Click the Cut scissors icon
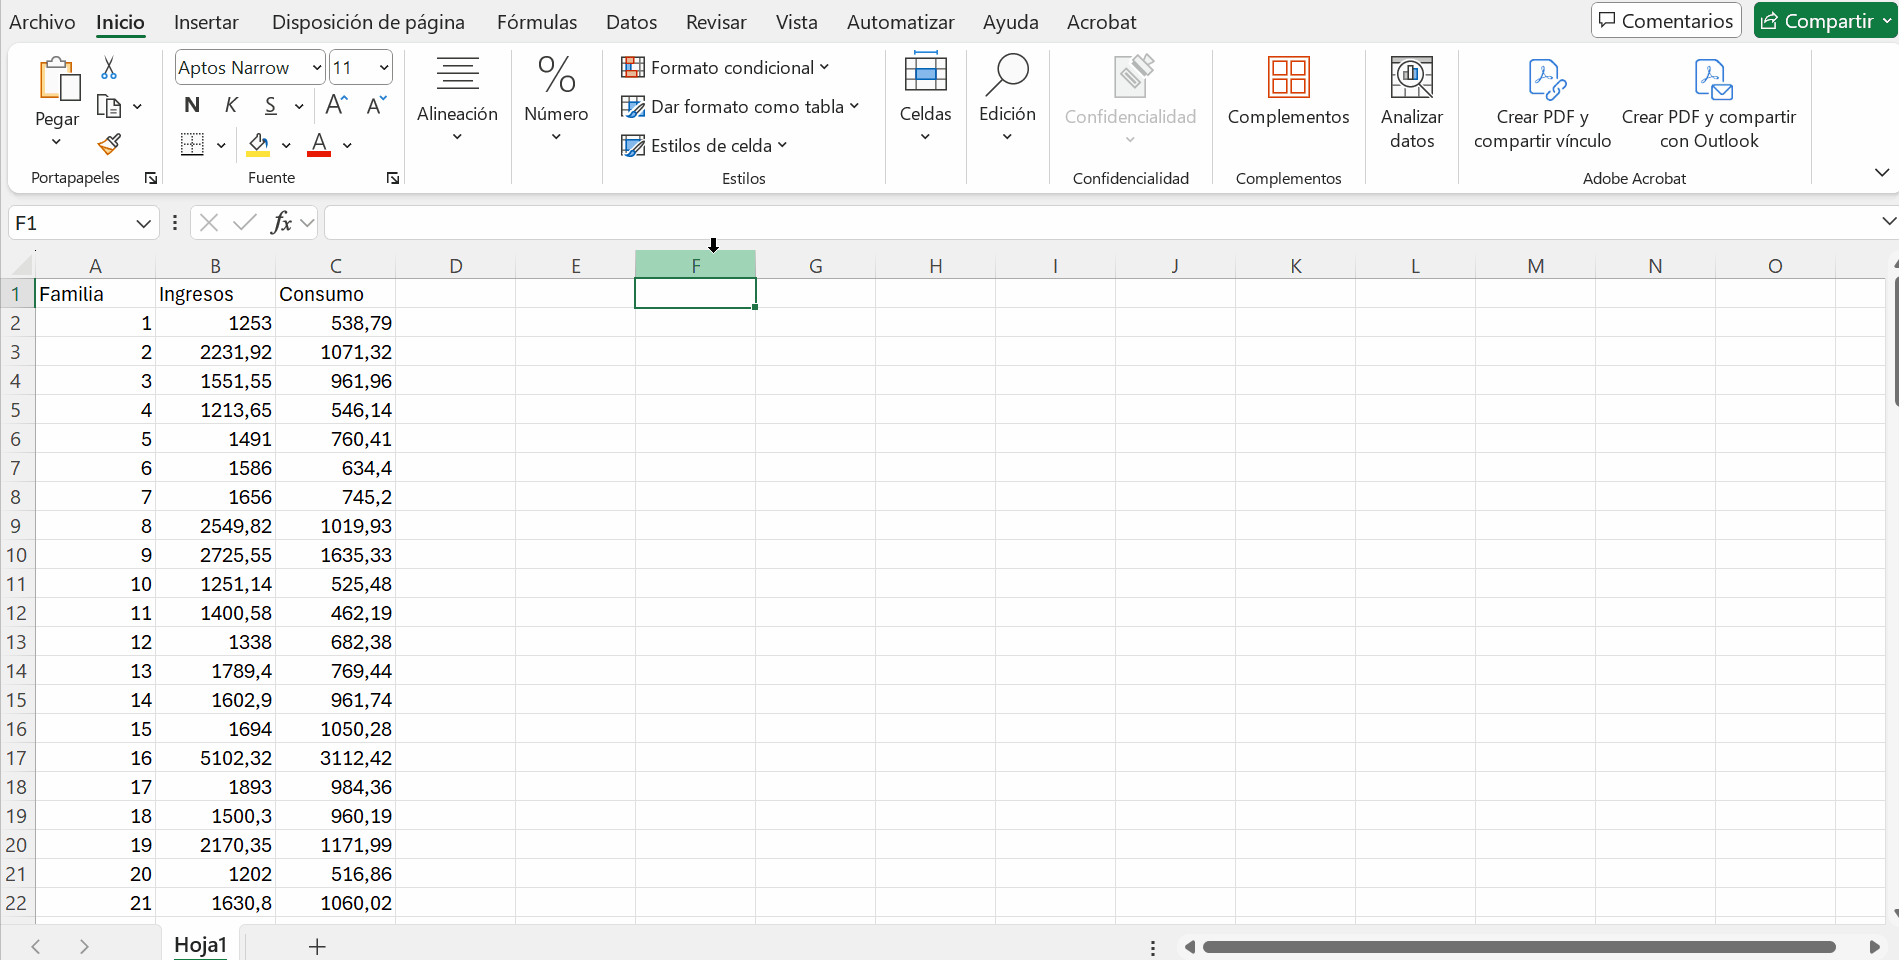Screen dimensions: 1899x960 click(109, 68)
